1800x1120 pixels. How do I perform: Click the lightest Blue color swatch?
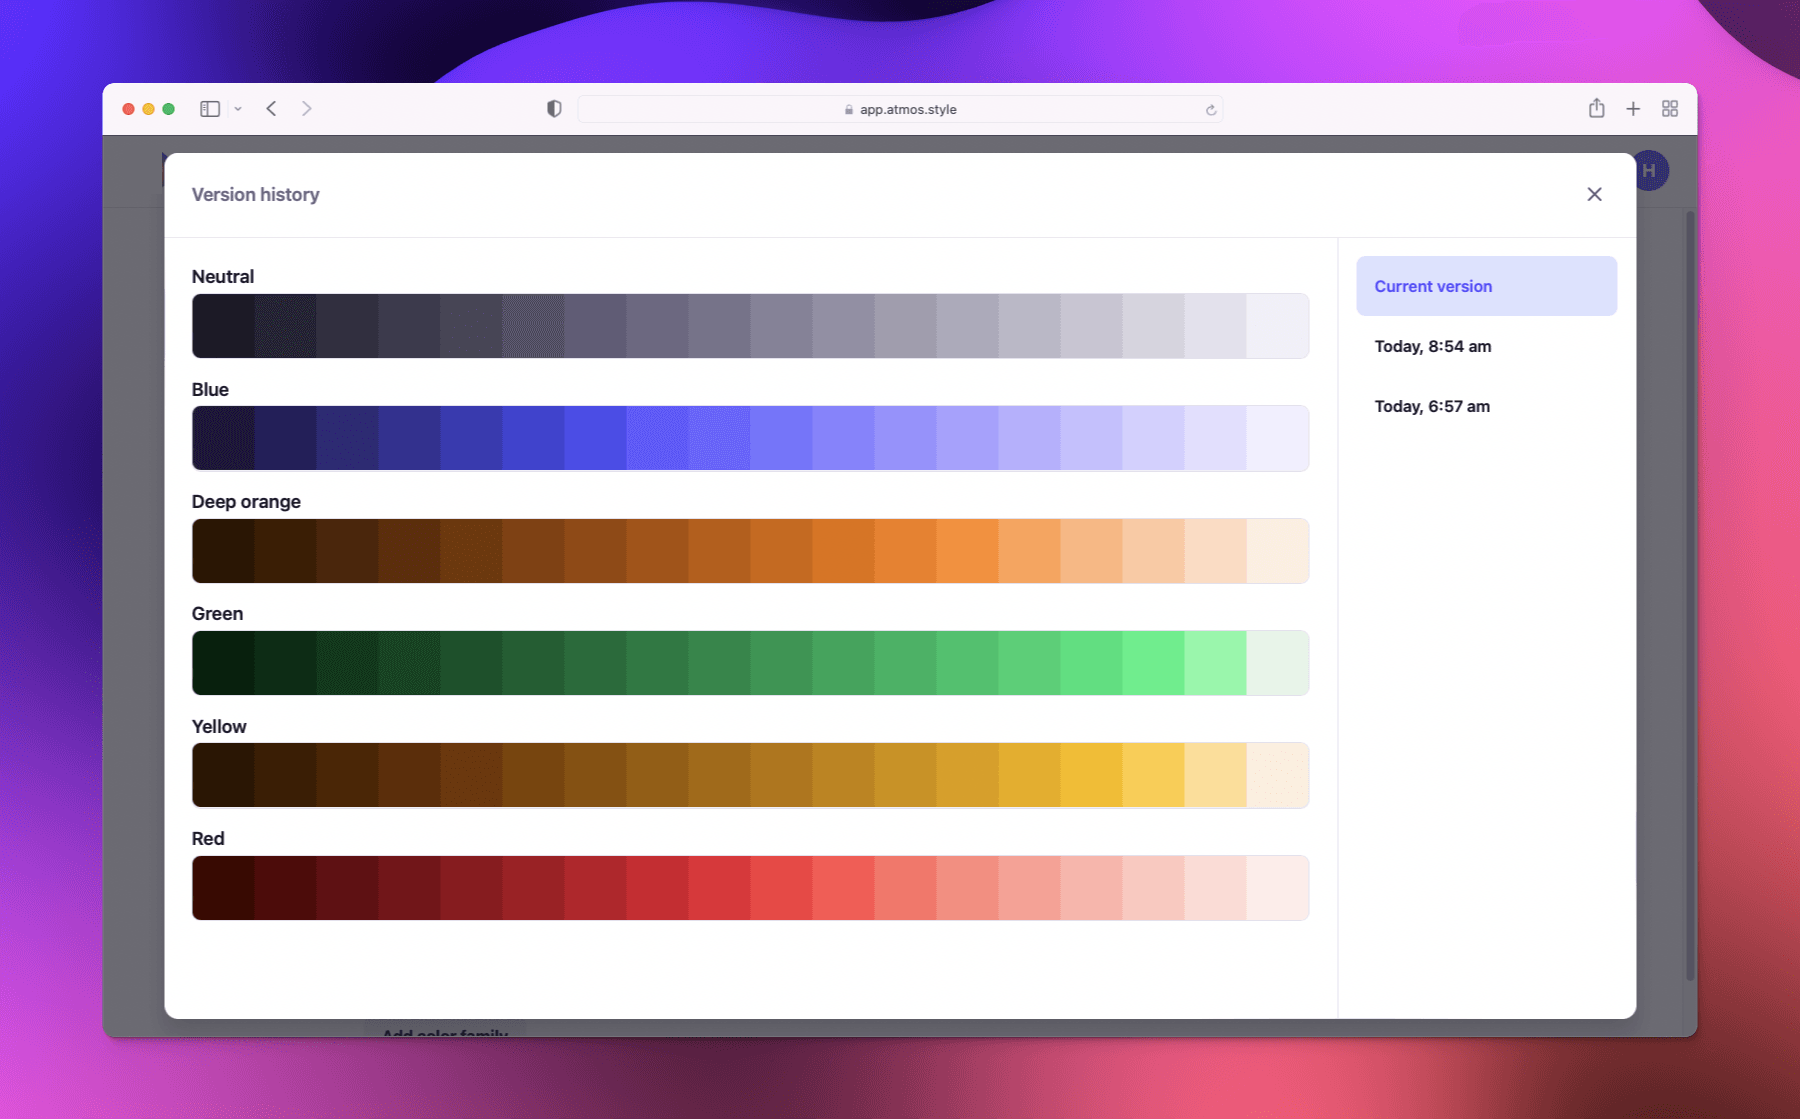tap(1277, 438)
